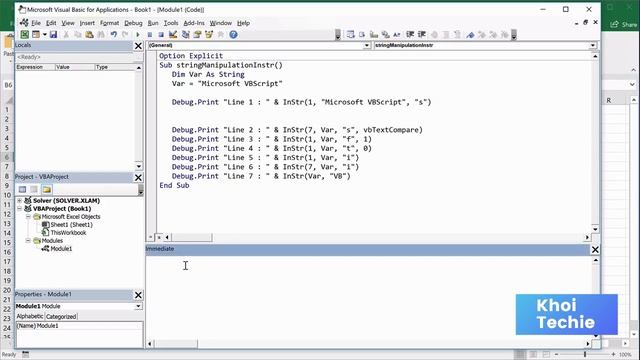Click the Excel zoom slider handle

[585, 354]
